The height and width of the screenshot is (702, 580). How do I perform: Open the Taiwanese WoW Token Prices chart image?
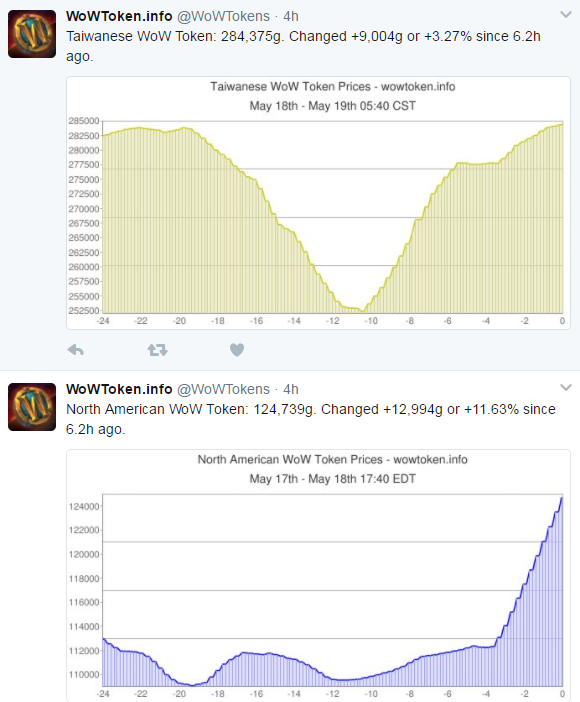pyautogui.click(x=318, y=203)
